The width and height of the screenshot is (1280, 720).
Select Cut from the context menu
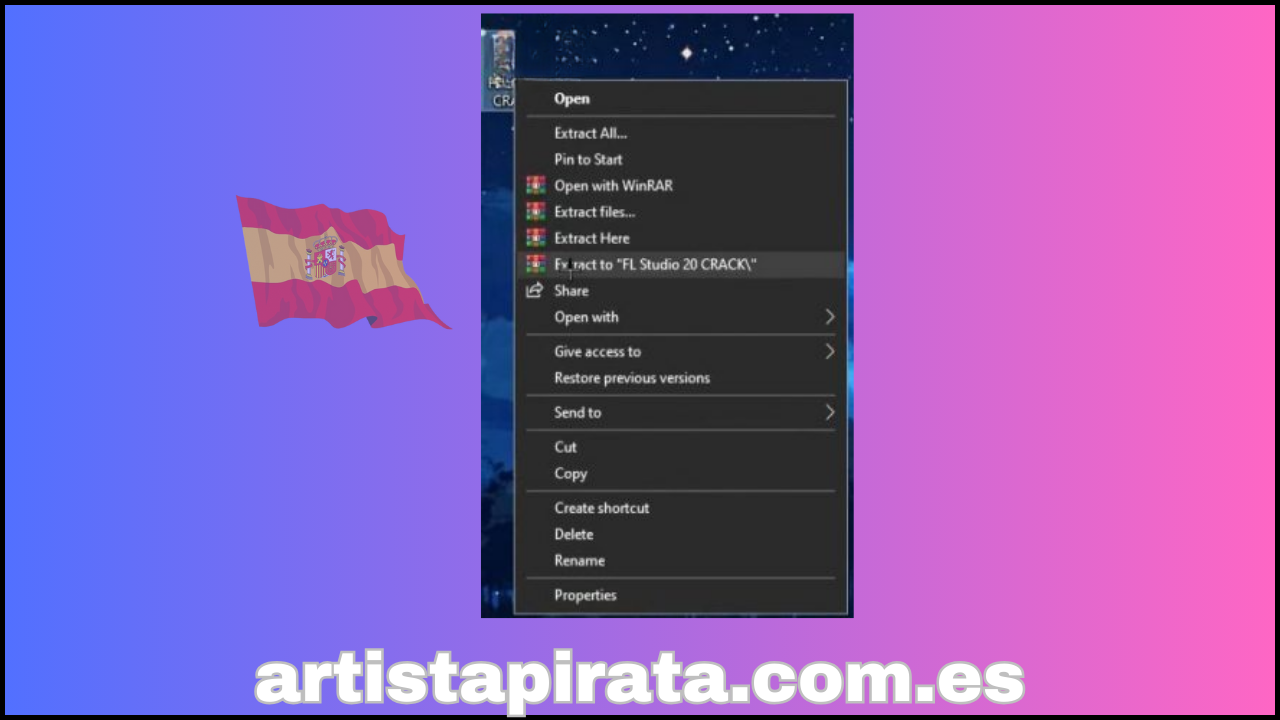click(x=565, y=447)
